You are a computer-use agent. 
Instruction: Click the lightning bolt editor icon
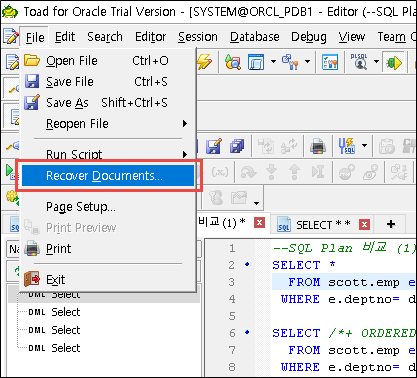coord(204,62)
